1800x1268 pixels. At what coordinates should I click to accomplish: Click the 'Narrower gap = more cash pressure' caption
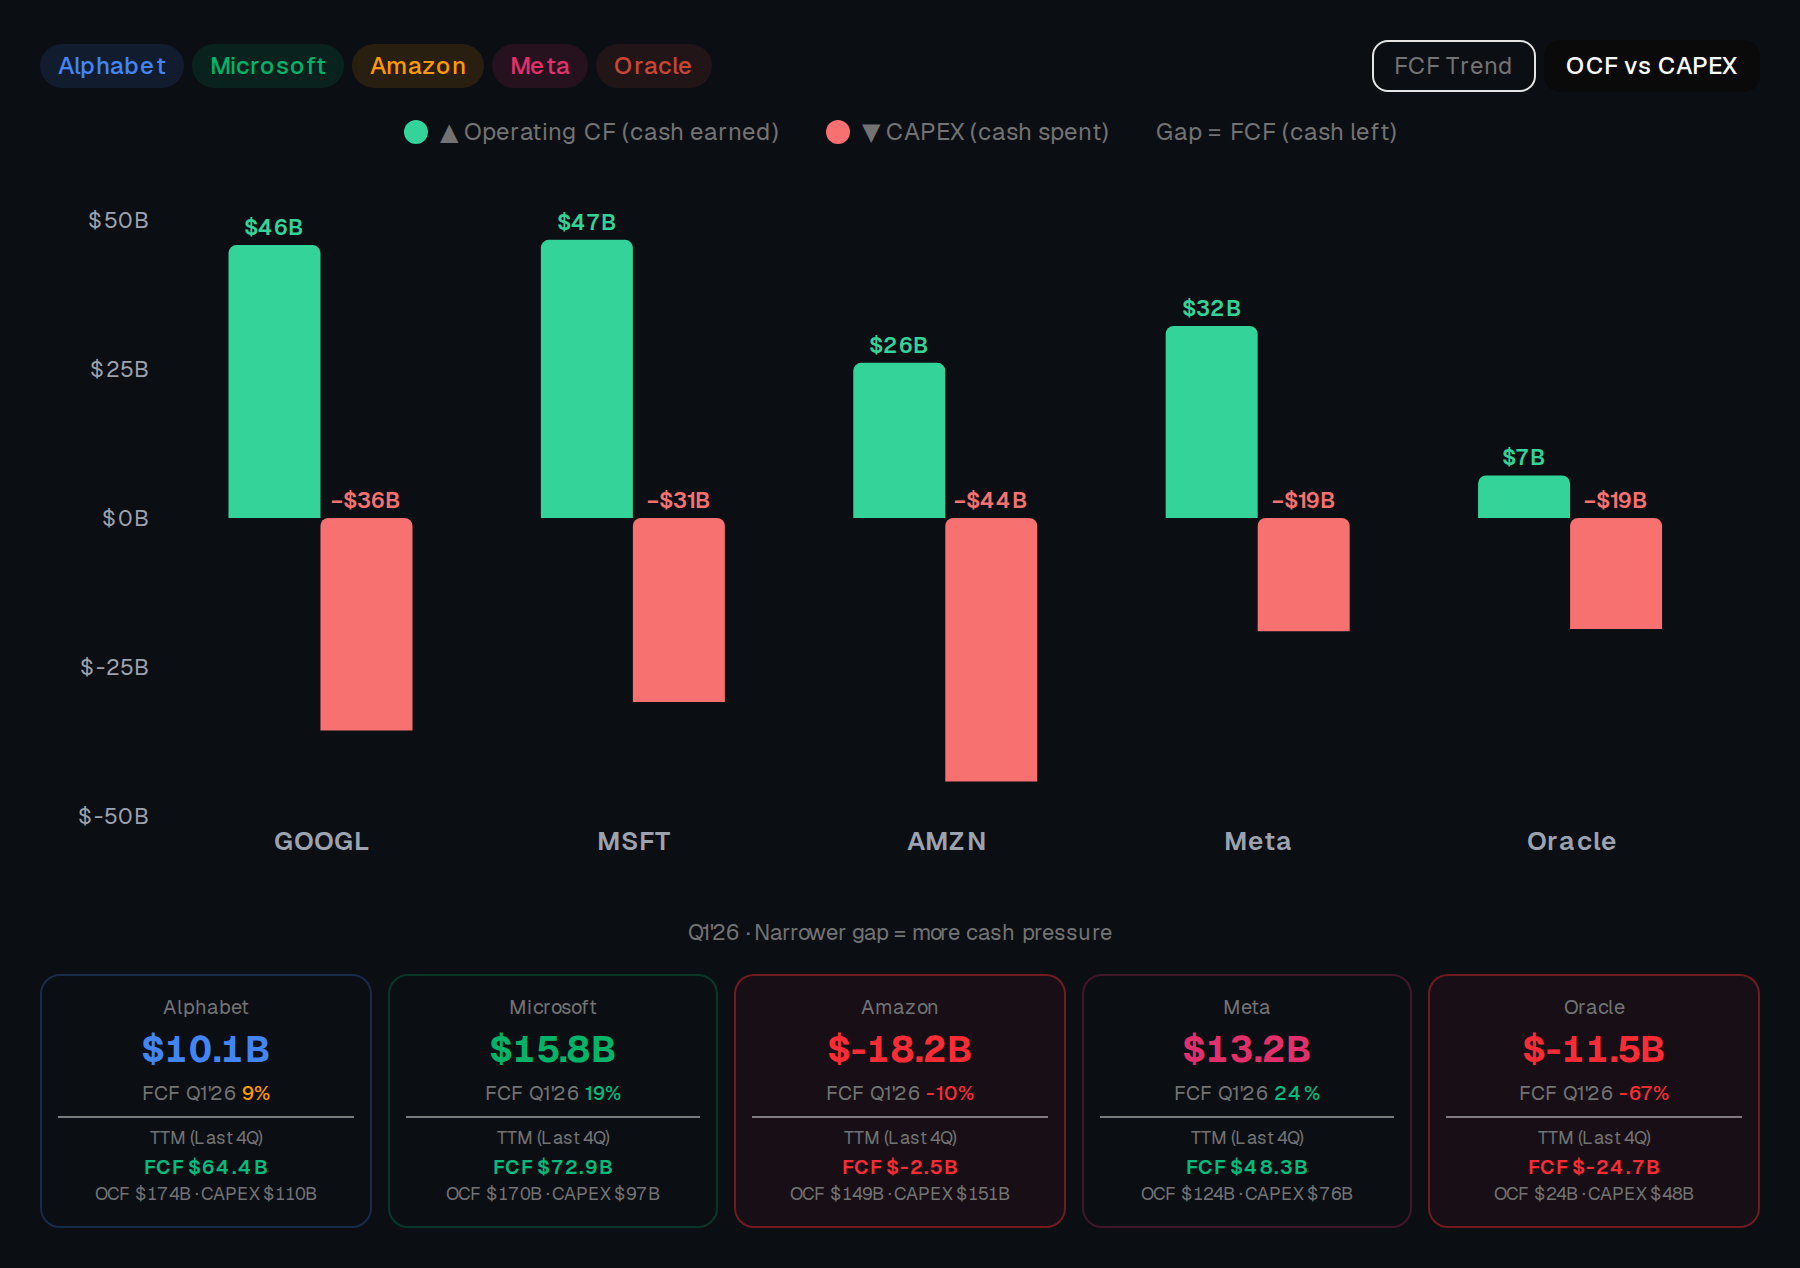(x=933, y=933)
